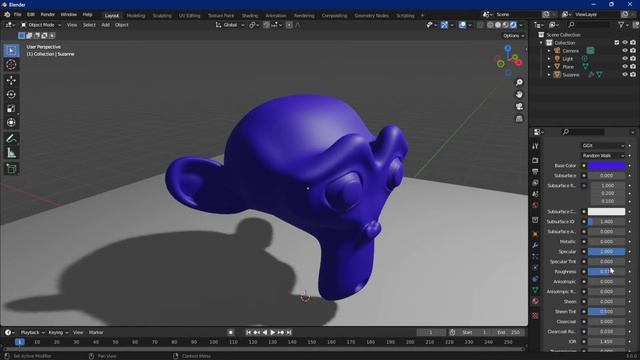Open the World properties red globe tab
640x360 pixels.
point(535,205)
